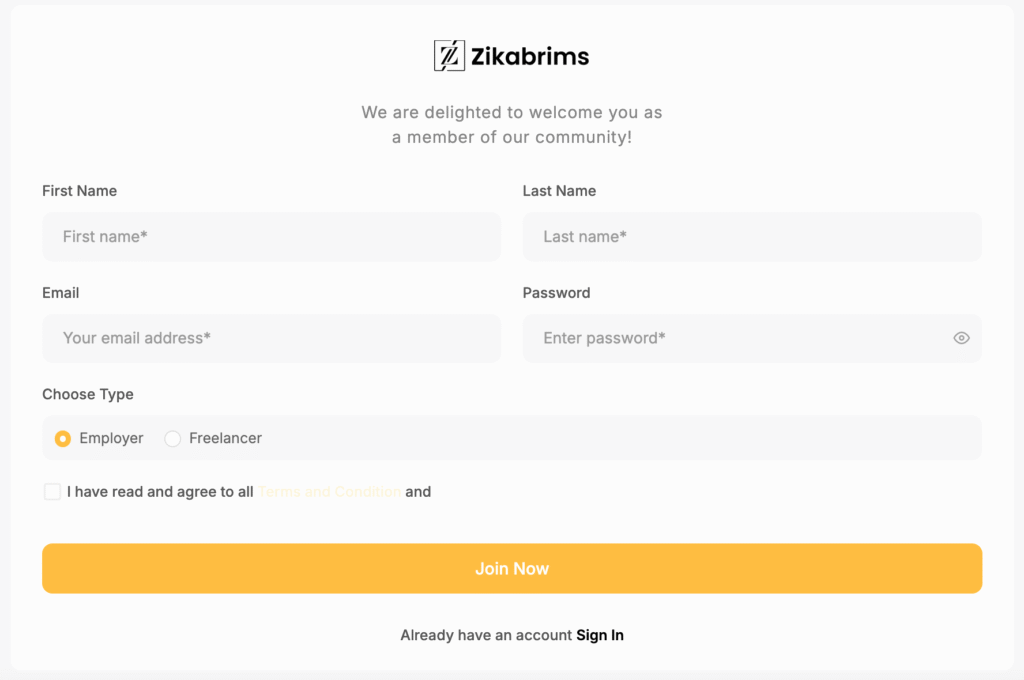The image size is (1024, 680).
Task: Click the First Name label
Action: pyautogui.click(x=80, y=191)
